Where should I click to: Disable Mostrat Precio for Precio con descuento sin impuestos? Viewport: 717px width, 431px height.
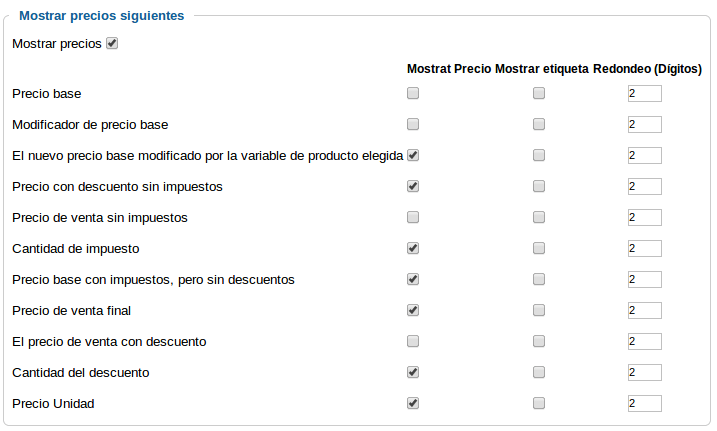(413, 186)
